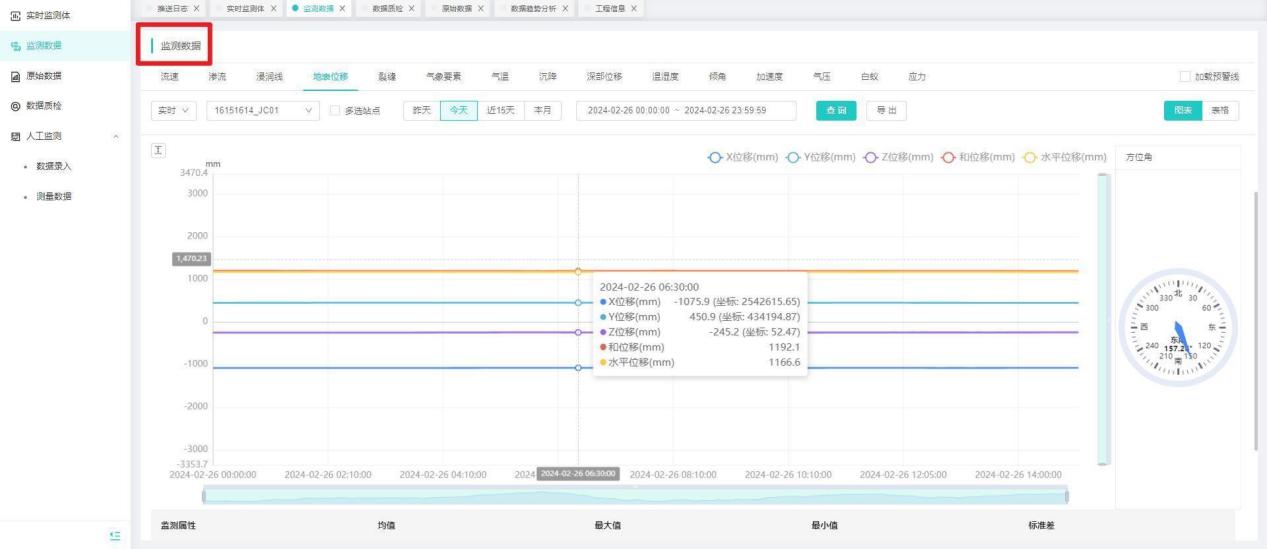
Task: Collapse the 人工监测 menu group
Action: click(x=116, y=136)
